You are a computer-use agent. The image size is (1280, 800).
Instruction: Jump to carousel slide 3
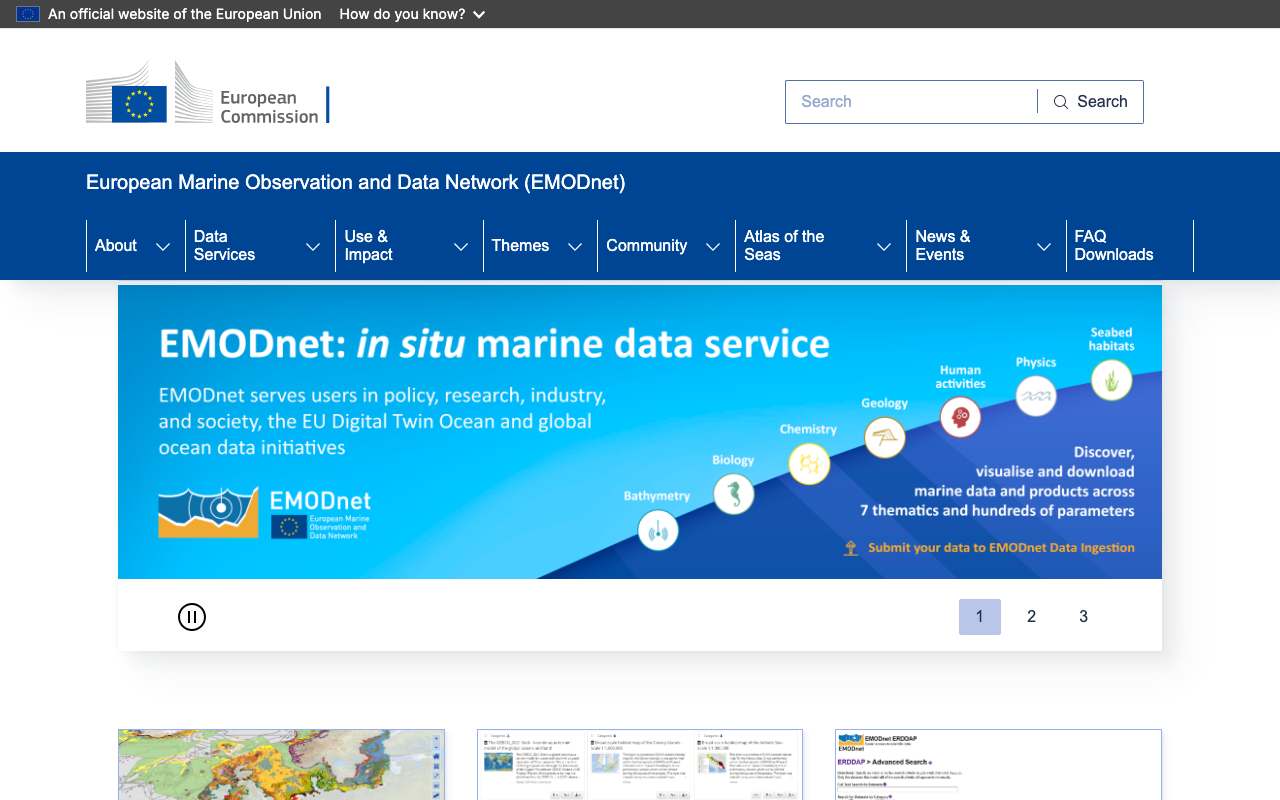(x=1083, y=617)
